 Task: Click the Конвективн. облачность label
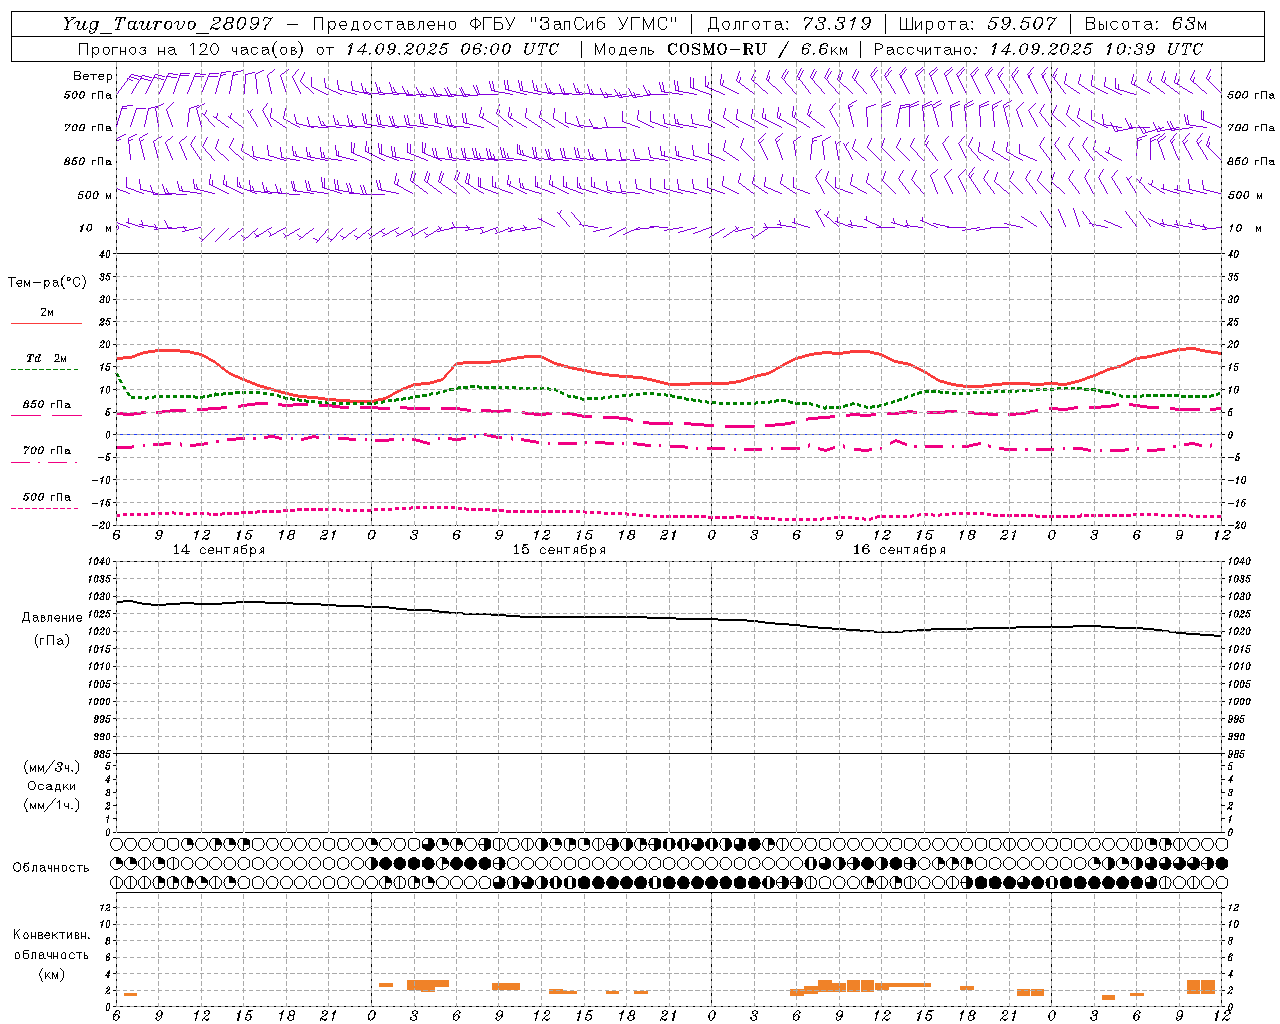click(x=51, y=945)
